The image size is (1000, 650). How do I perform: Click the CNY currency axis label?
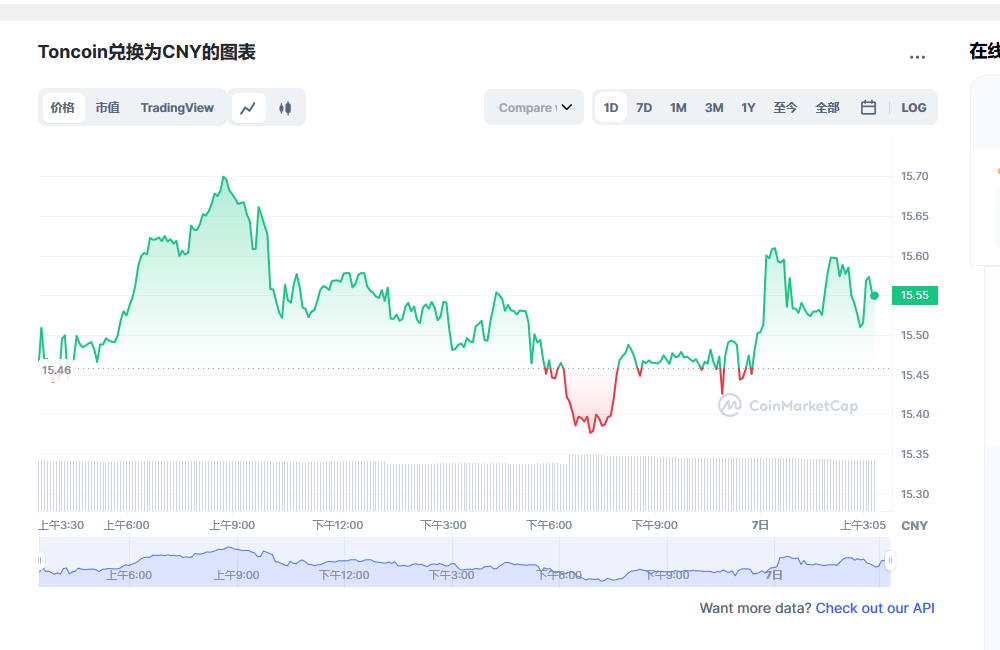click(x=914, y=526)
